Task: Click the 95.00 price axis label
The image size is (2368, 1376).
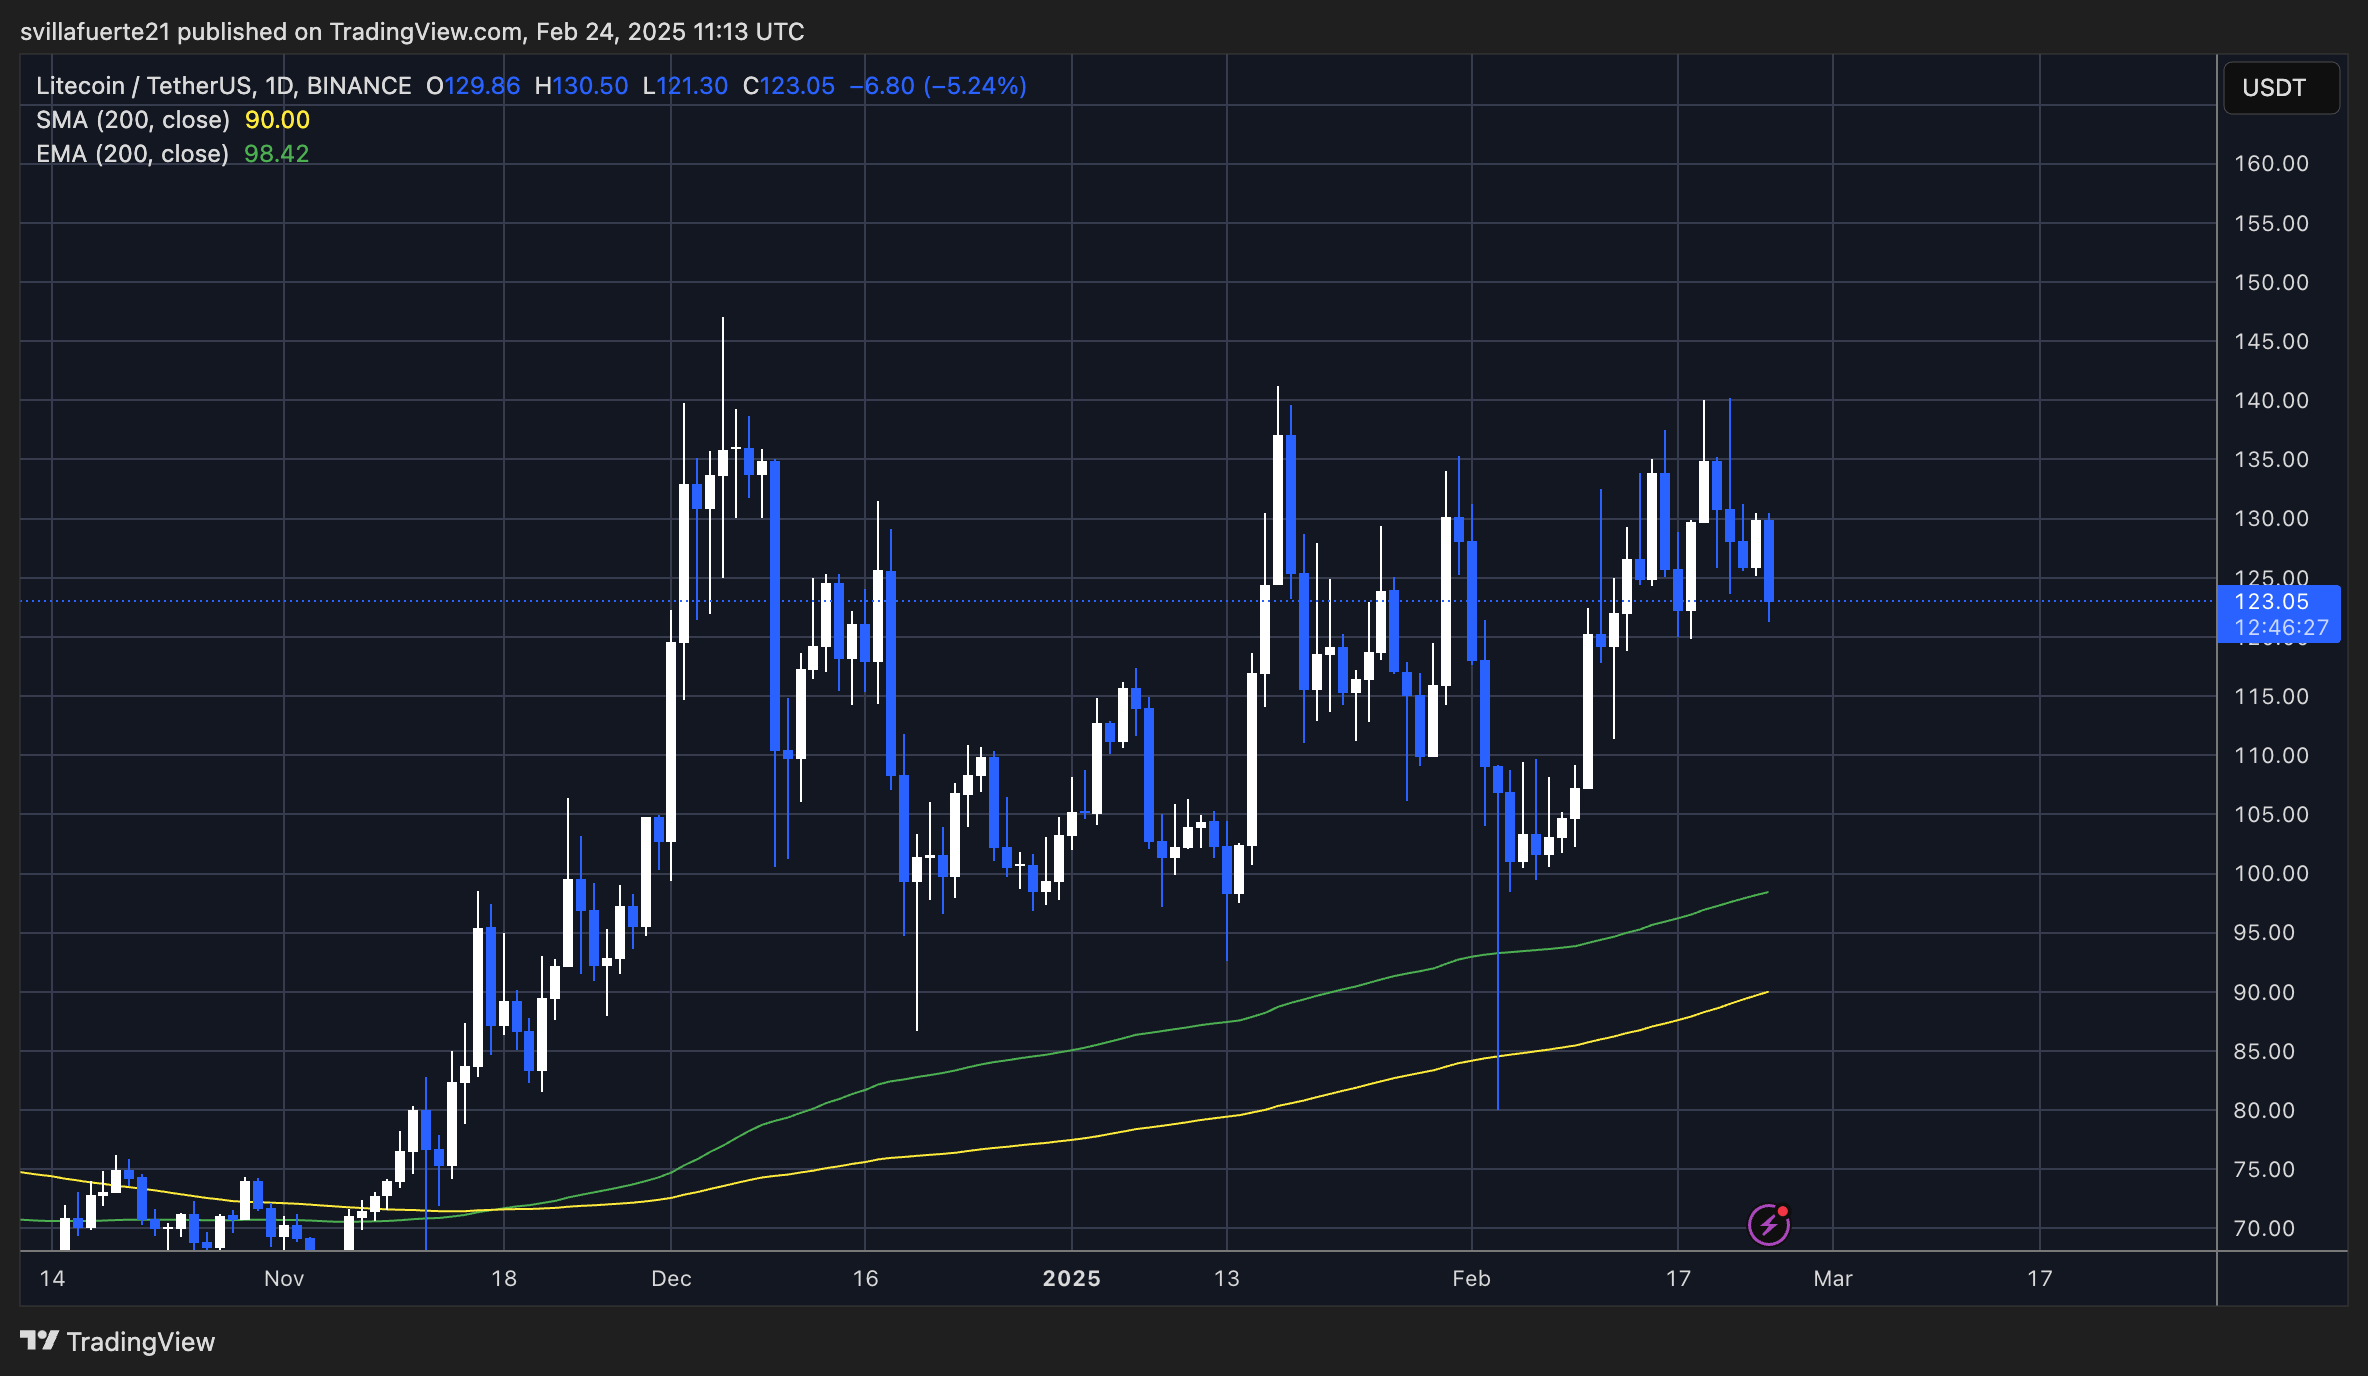Action: tap(2264, 932)
